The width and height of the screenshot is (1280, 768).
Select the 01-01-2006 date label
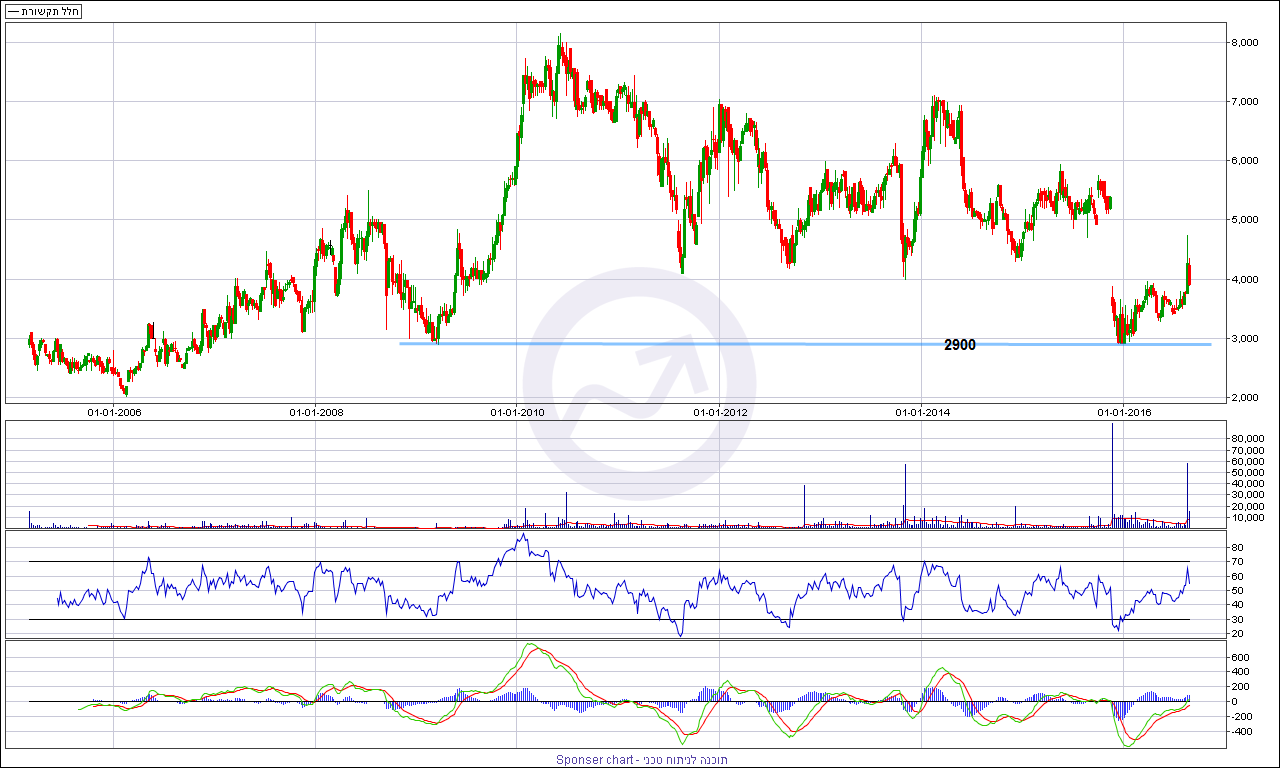click(x=114, y=412)
